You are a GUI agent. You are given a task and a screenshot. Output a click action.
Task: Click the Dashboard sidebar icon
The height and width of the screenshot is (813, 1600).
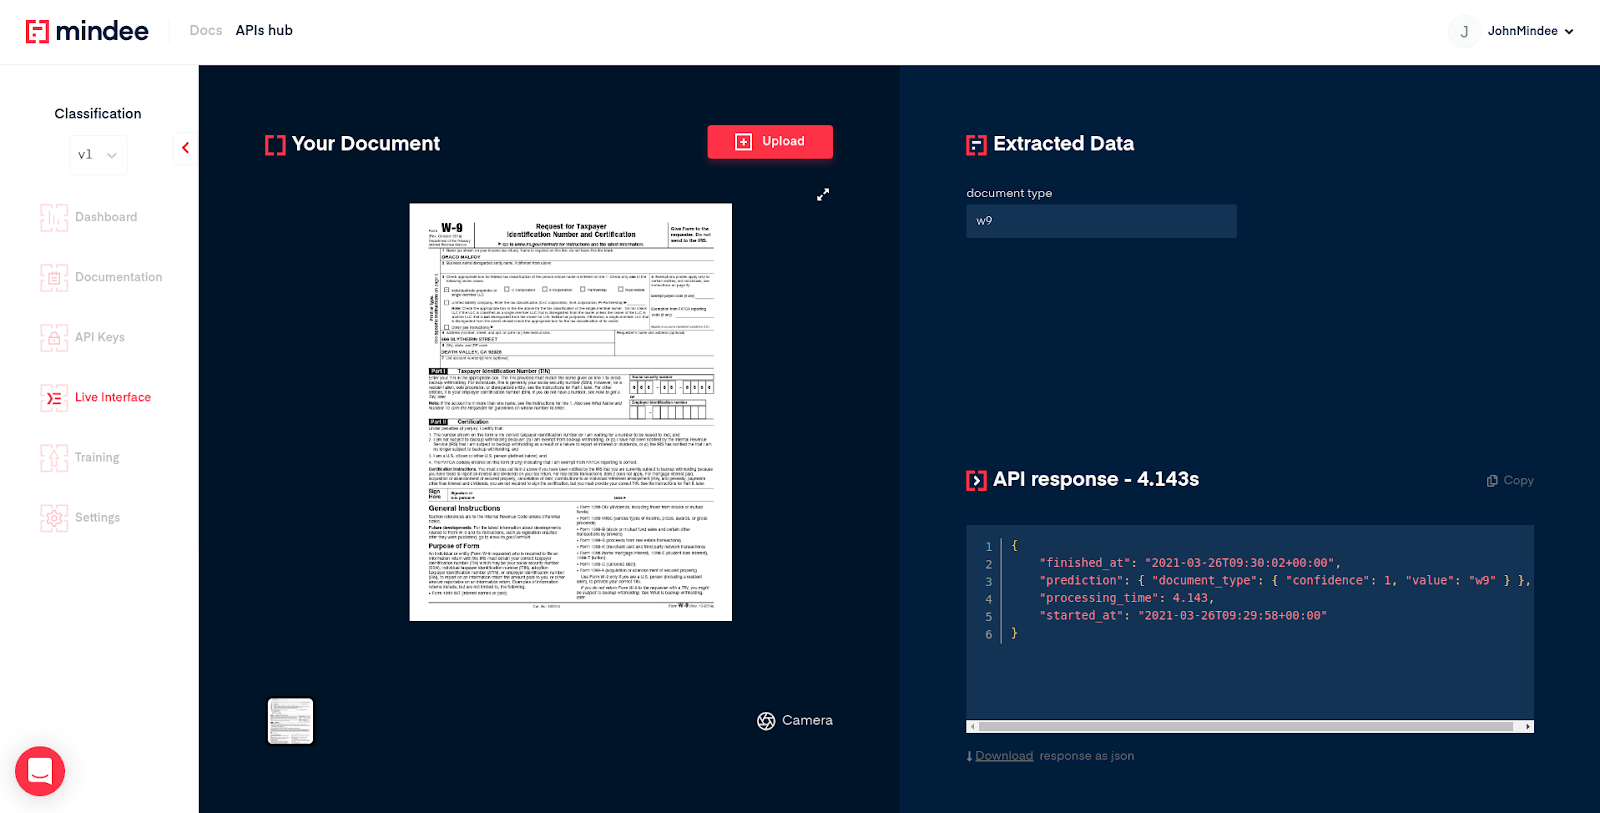point(54,217)
